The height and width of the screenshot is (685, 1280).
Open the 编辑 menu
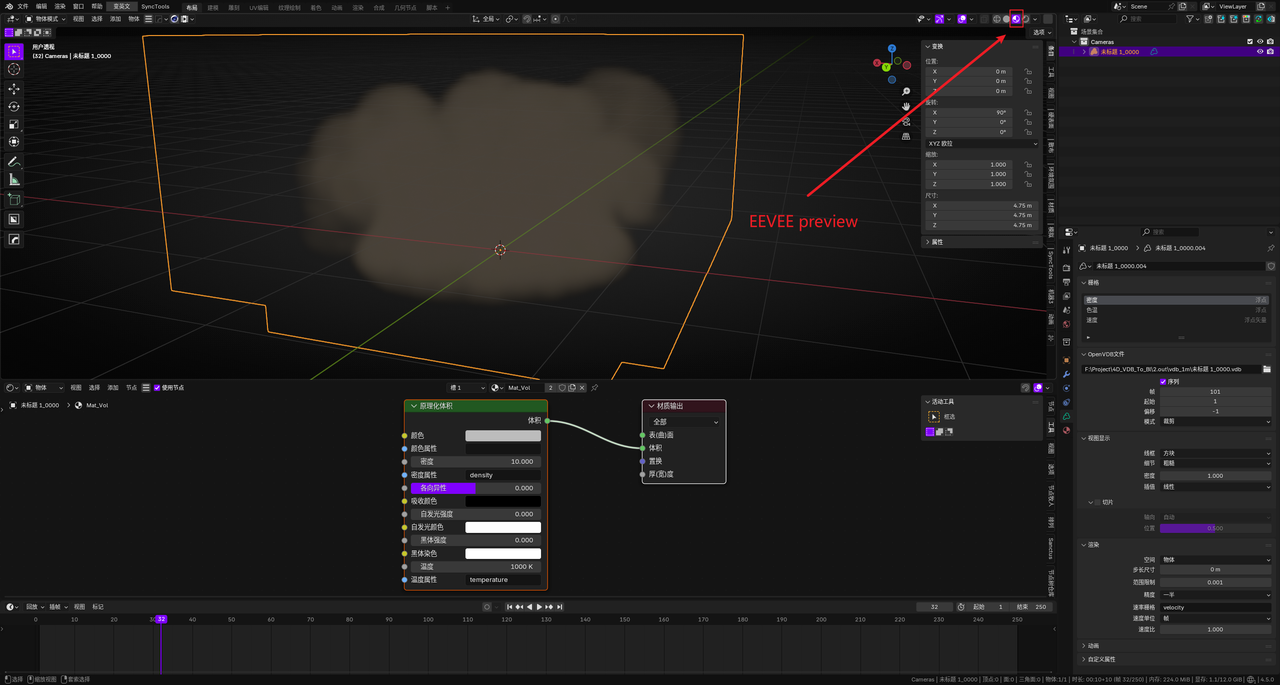pyautogui.click(x=42, y=6)
